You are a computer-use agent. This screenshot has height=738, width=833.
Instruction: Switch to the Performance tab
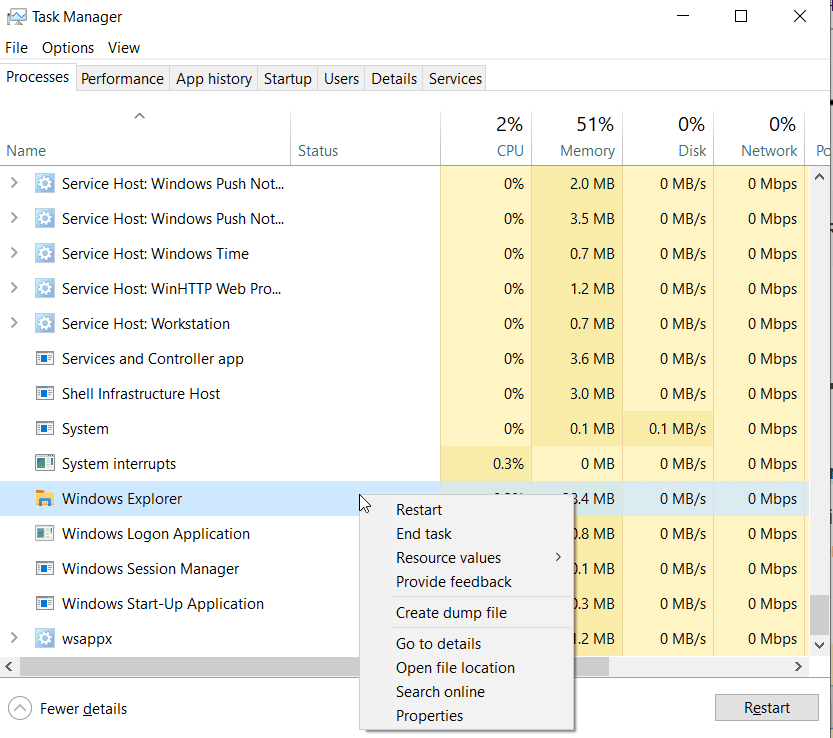coord(122,79)
